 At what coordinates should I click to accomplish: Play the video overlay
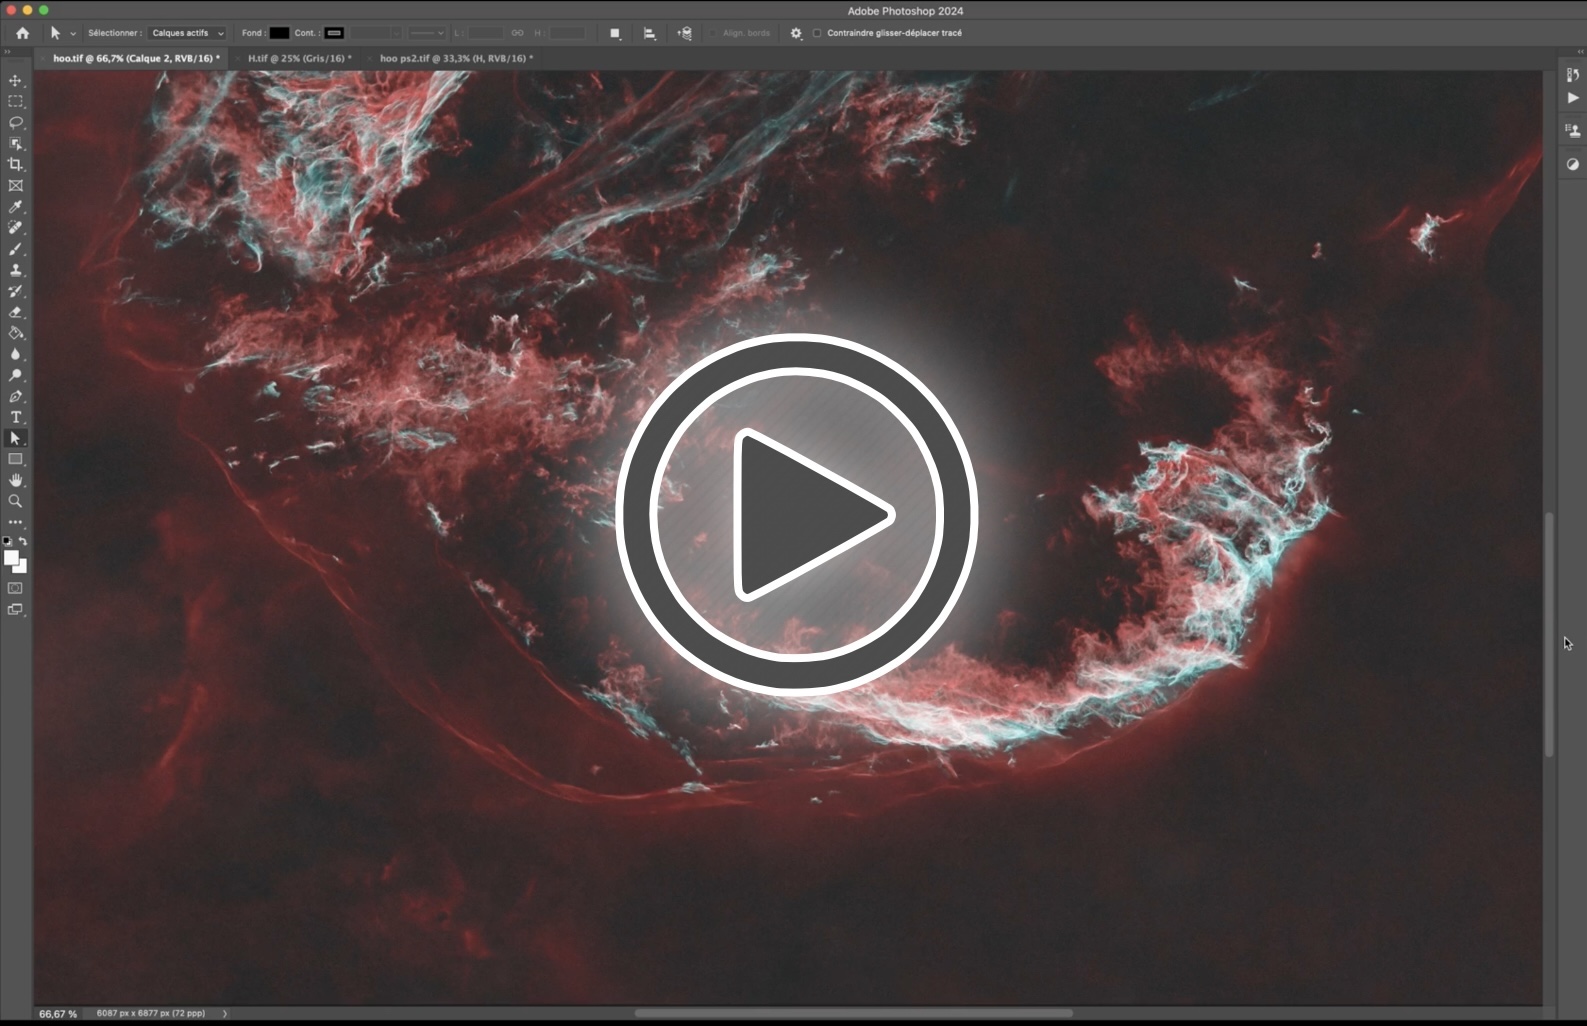(x=796, y=514)
